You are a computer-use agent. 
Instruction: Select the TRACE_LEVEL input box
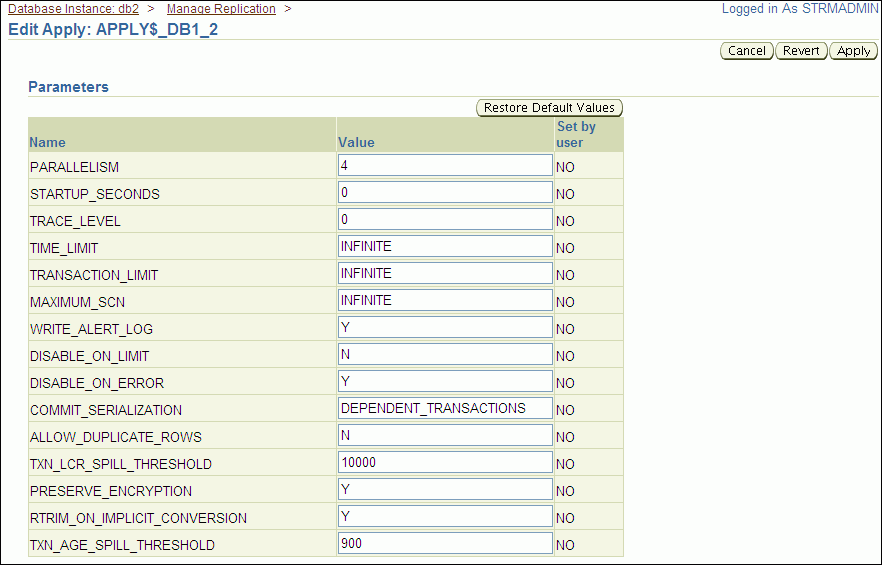pos(445,219)
